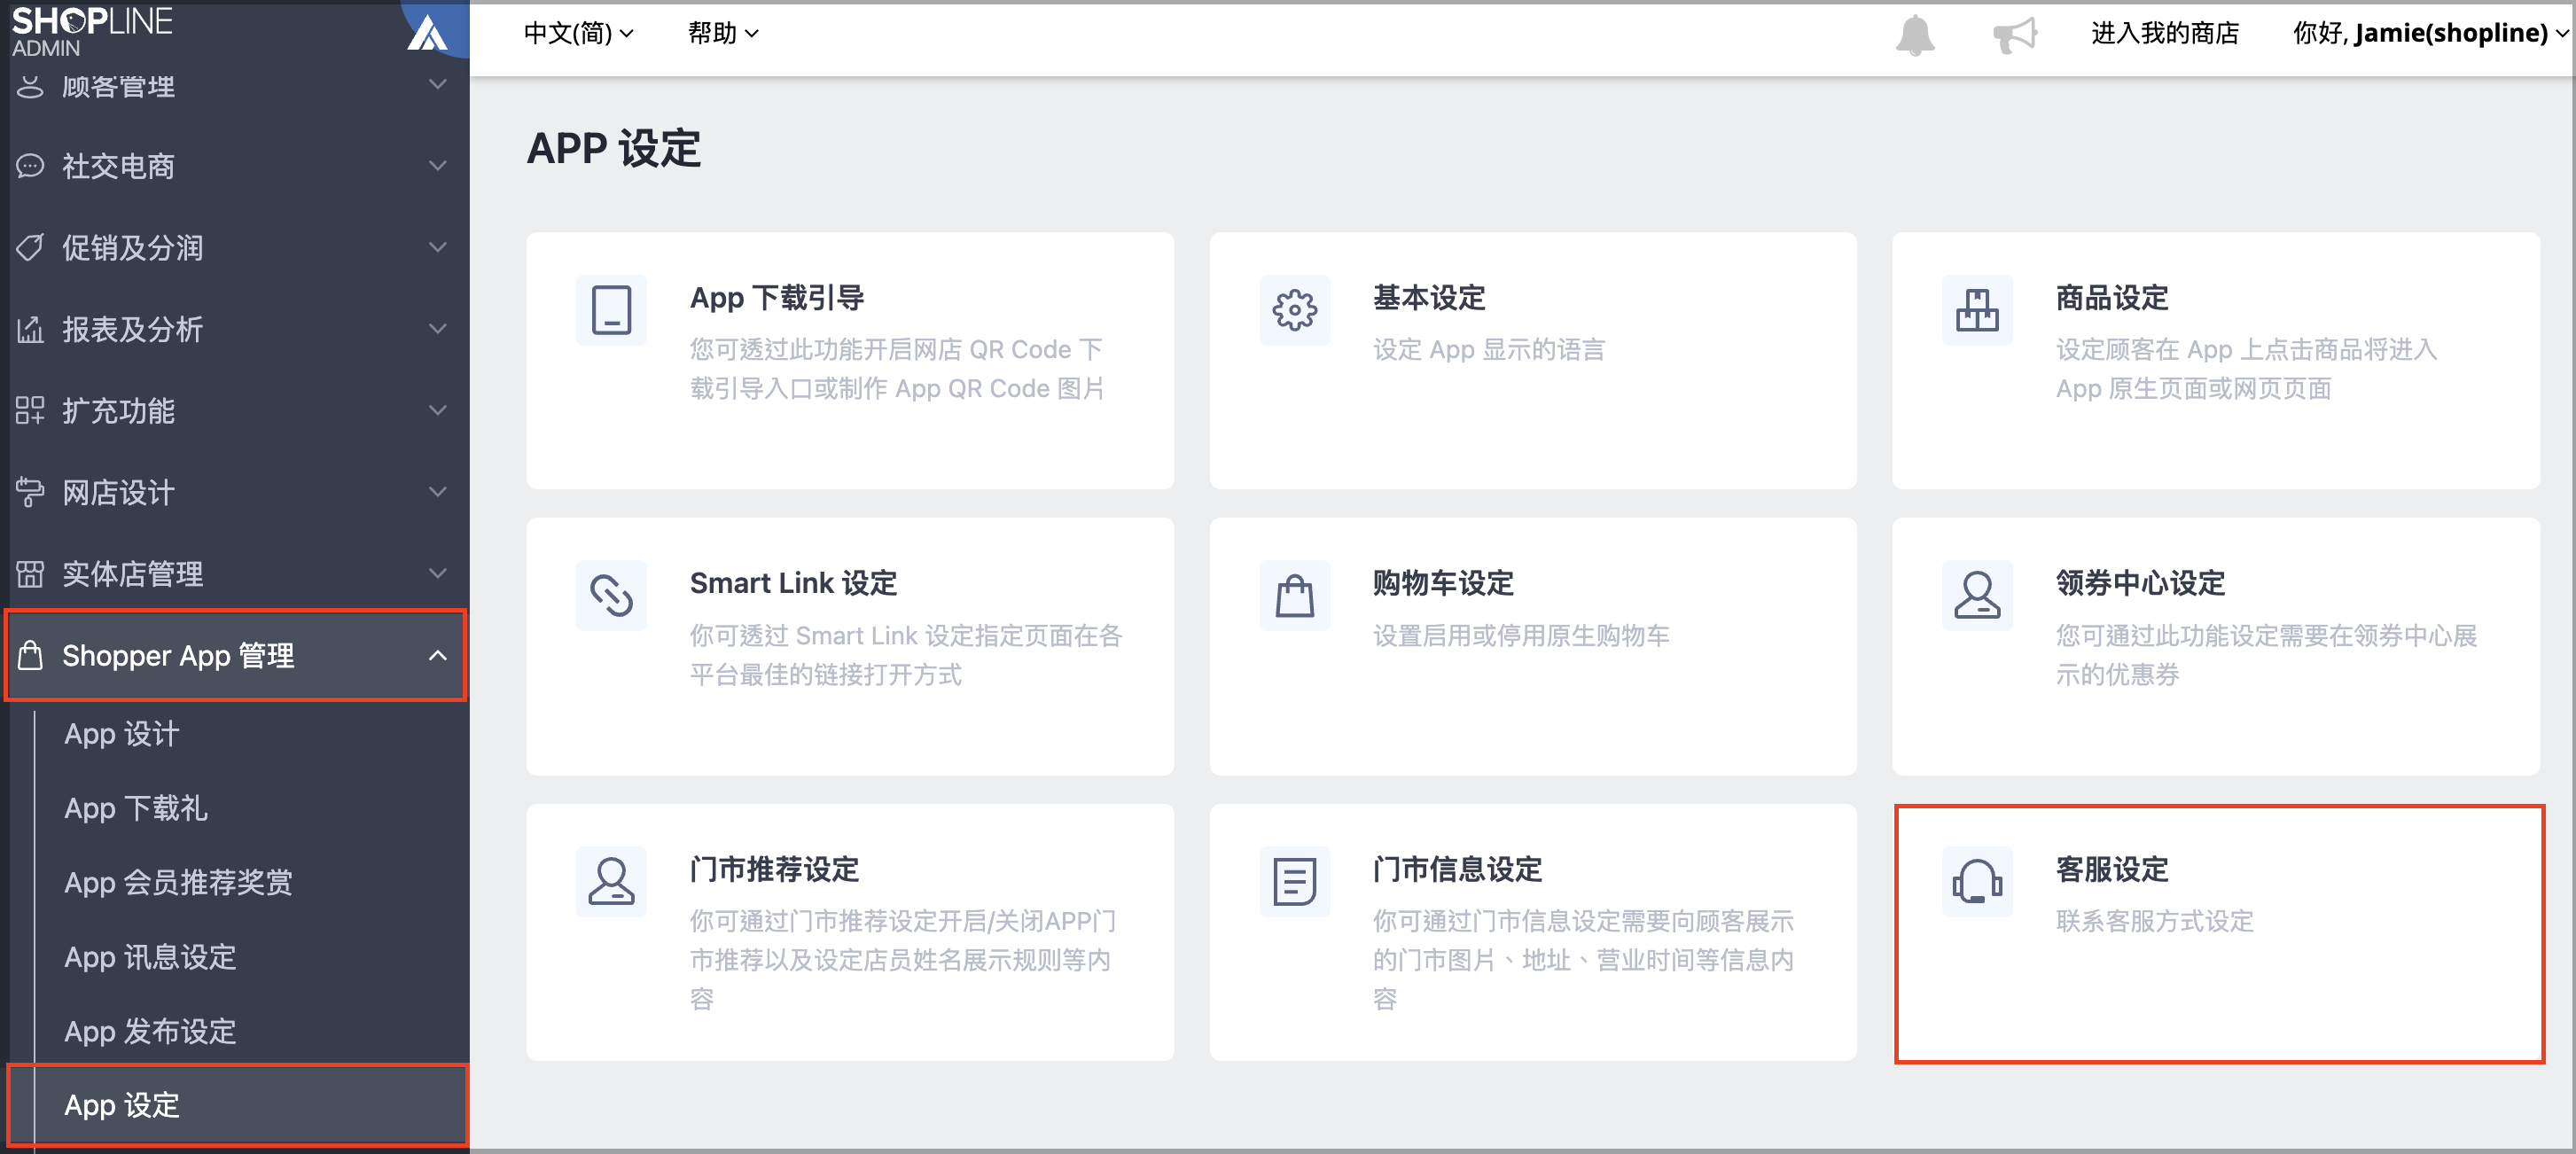Click the Smart Link chain icon

(x=611, y=595)
